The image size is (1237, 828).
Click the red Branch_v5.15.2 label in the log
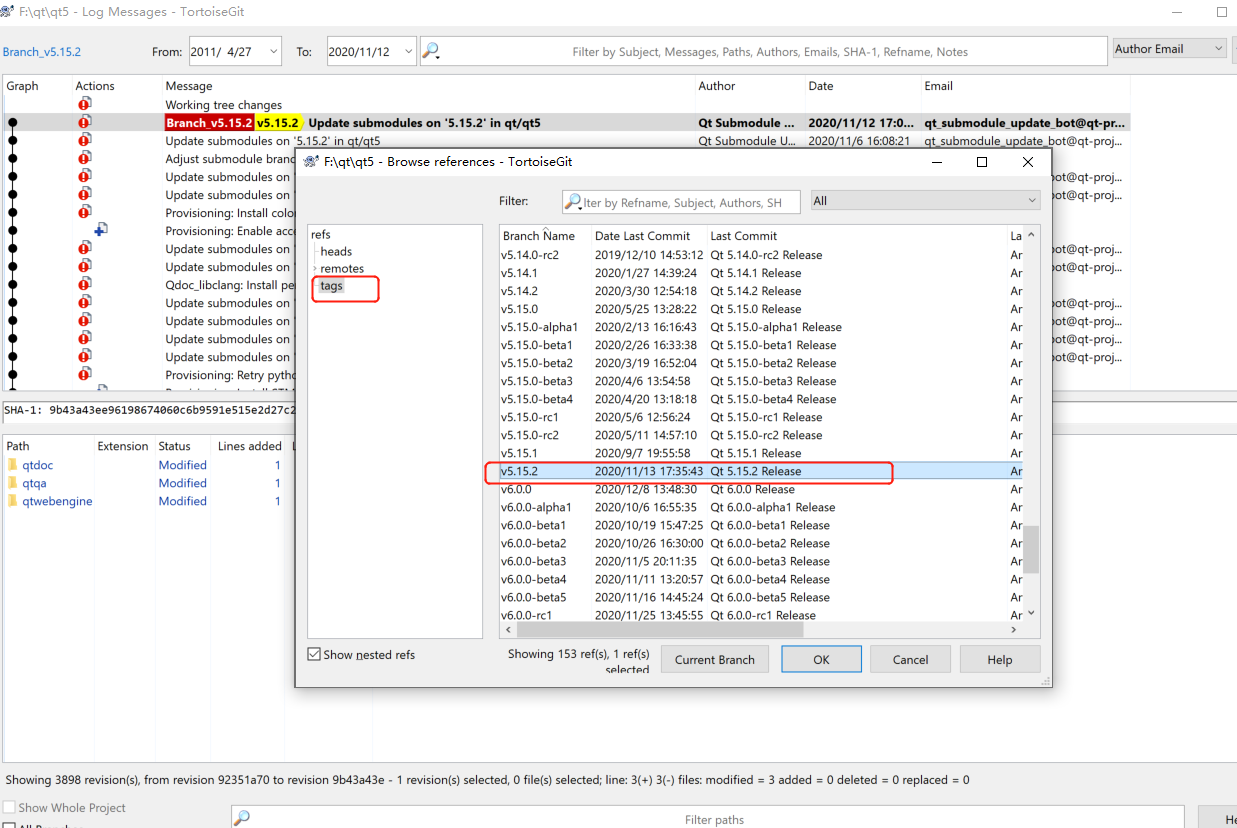click(209, 122)
